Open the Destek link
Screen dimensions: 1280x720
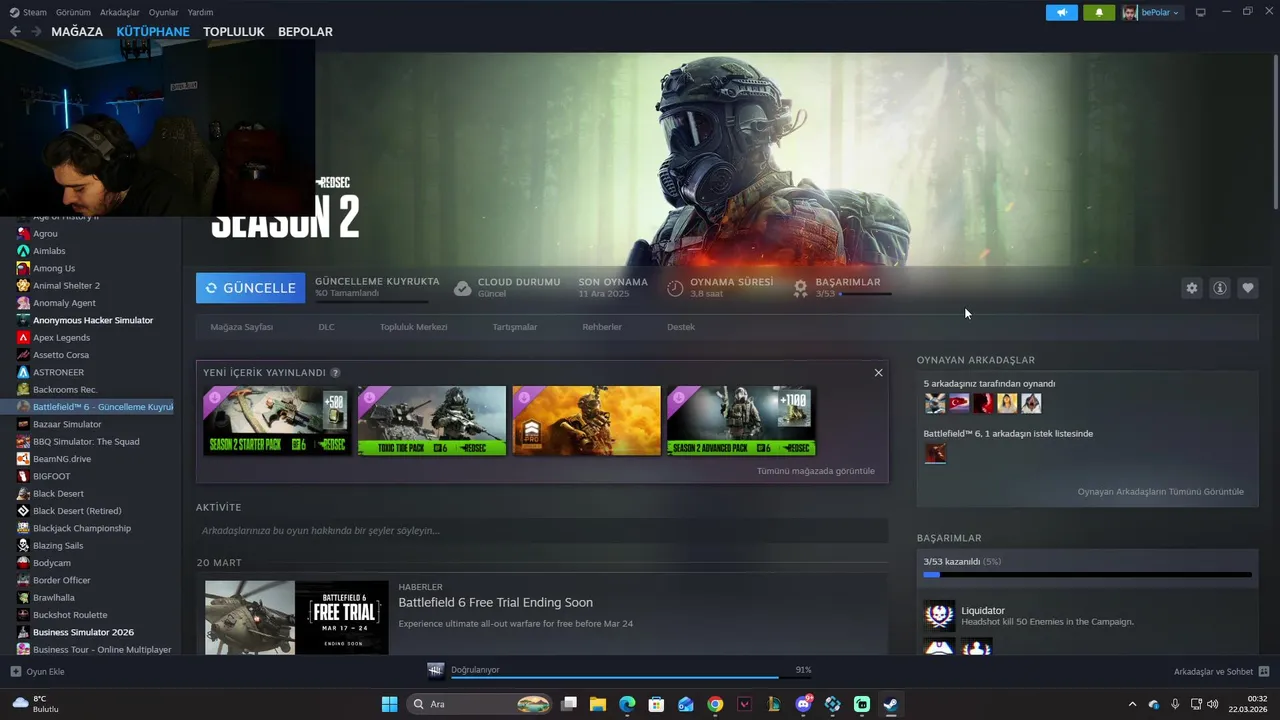(x=680, y=327)
